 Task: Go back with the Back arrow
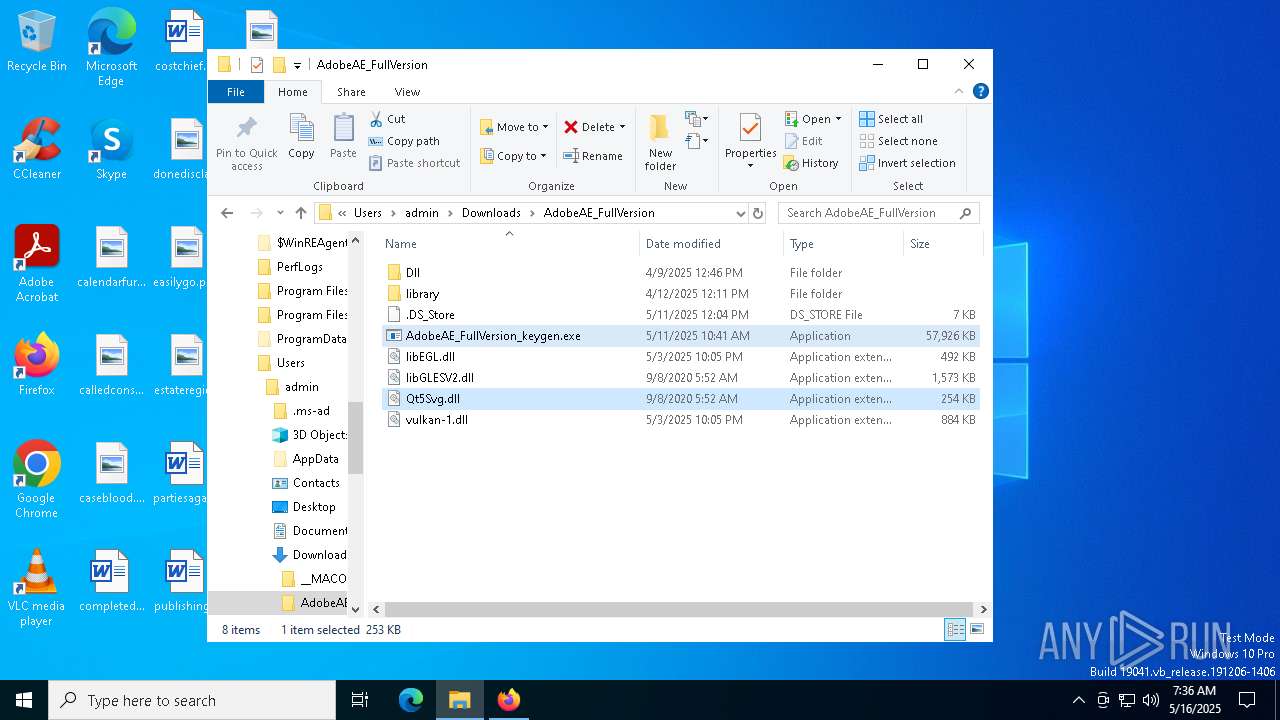coord(227,213)
